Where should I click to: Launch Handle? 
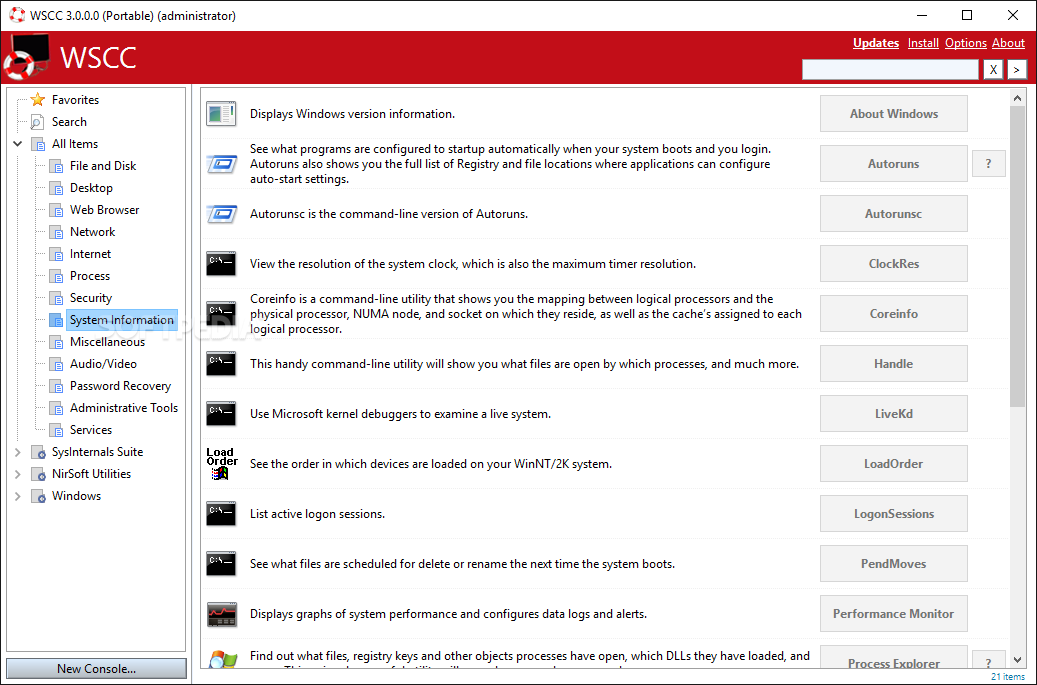(x=893, y=364)
